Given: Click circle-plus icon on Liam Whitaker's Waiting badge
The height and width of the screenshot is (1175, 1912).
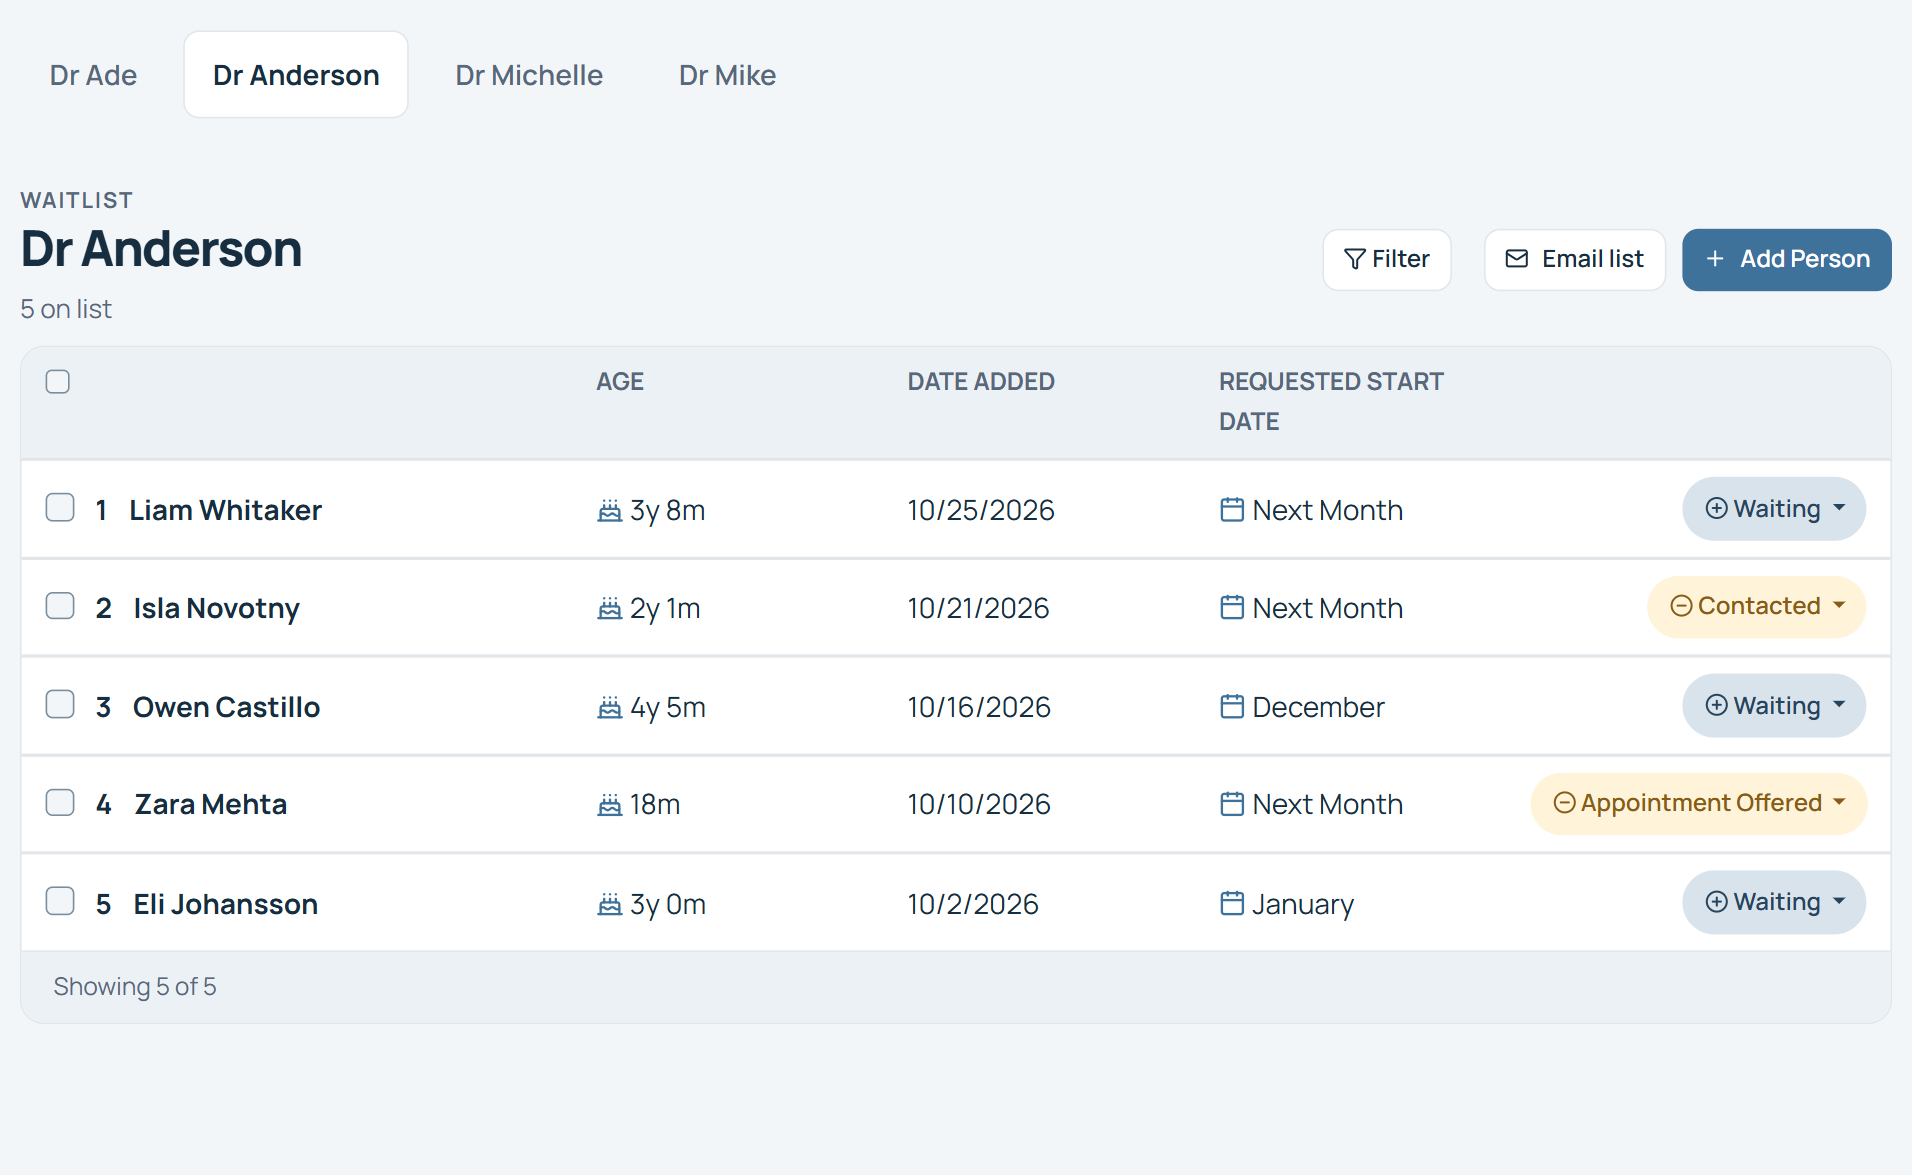Looking at the screenshot, I should pyautogui.click(x=1716, y=508).
